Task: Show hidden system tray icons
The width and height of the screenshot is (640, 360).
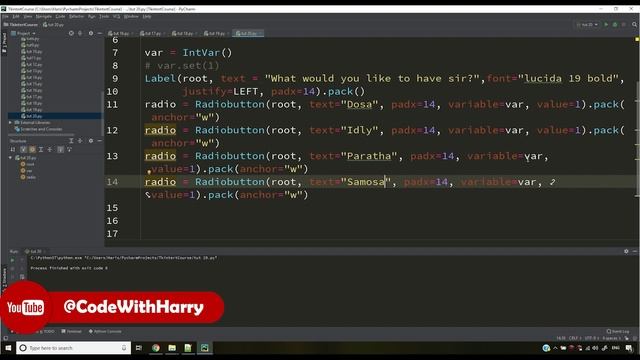Action: click(555, 348)
